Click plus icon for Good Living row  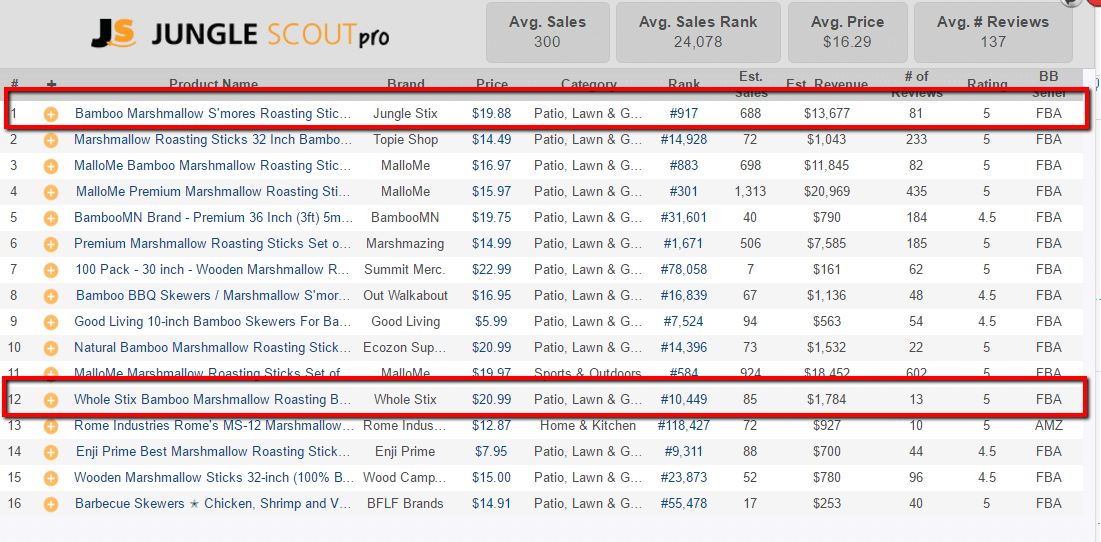tap(51, 322)
